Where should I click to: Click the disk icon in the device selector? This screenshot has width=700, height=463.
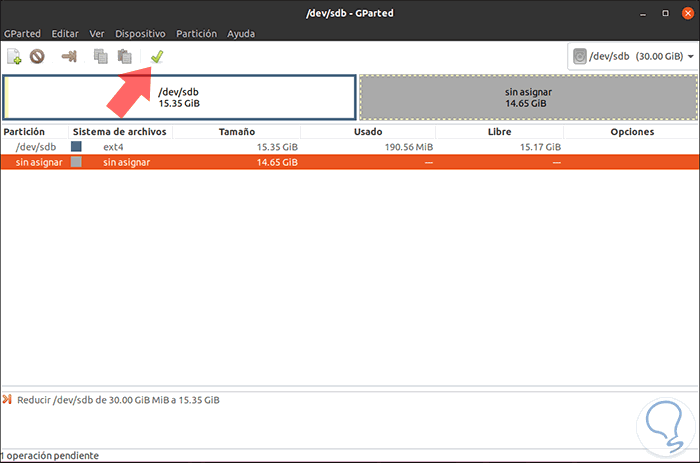[579, 56]
